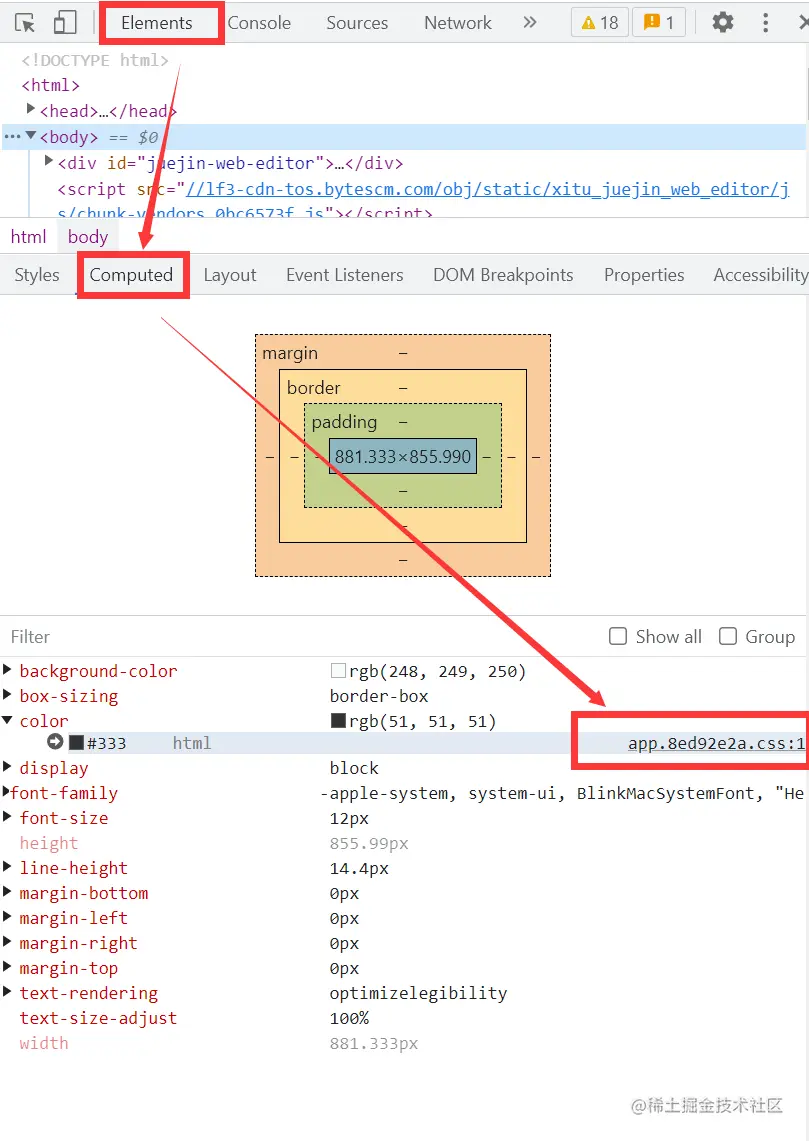
Task: Click the three dots before body node
Action: click(12, 137)
